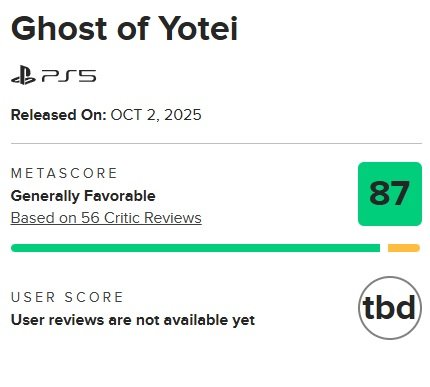Click the OCT 2, 2025 release date
Viewport: 430px width, 387px height.
click(x=156, y=115)
